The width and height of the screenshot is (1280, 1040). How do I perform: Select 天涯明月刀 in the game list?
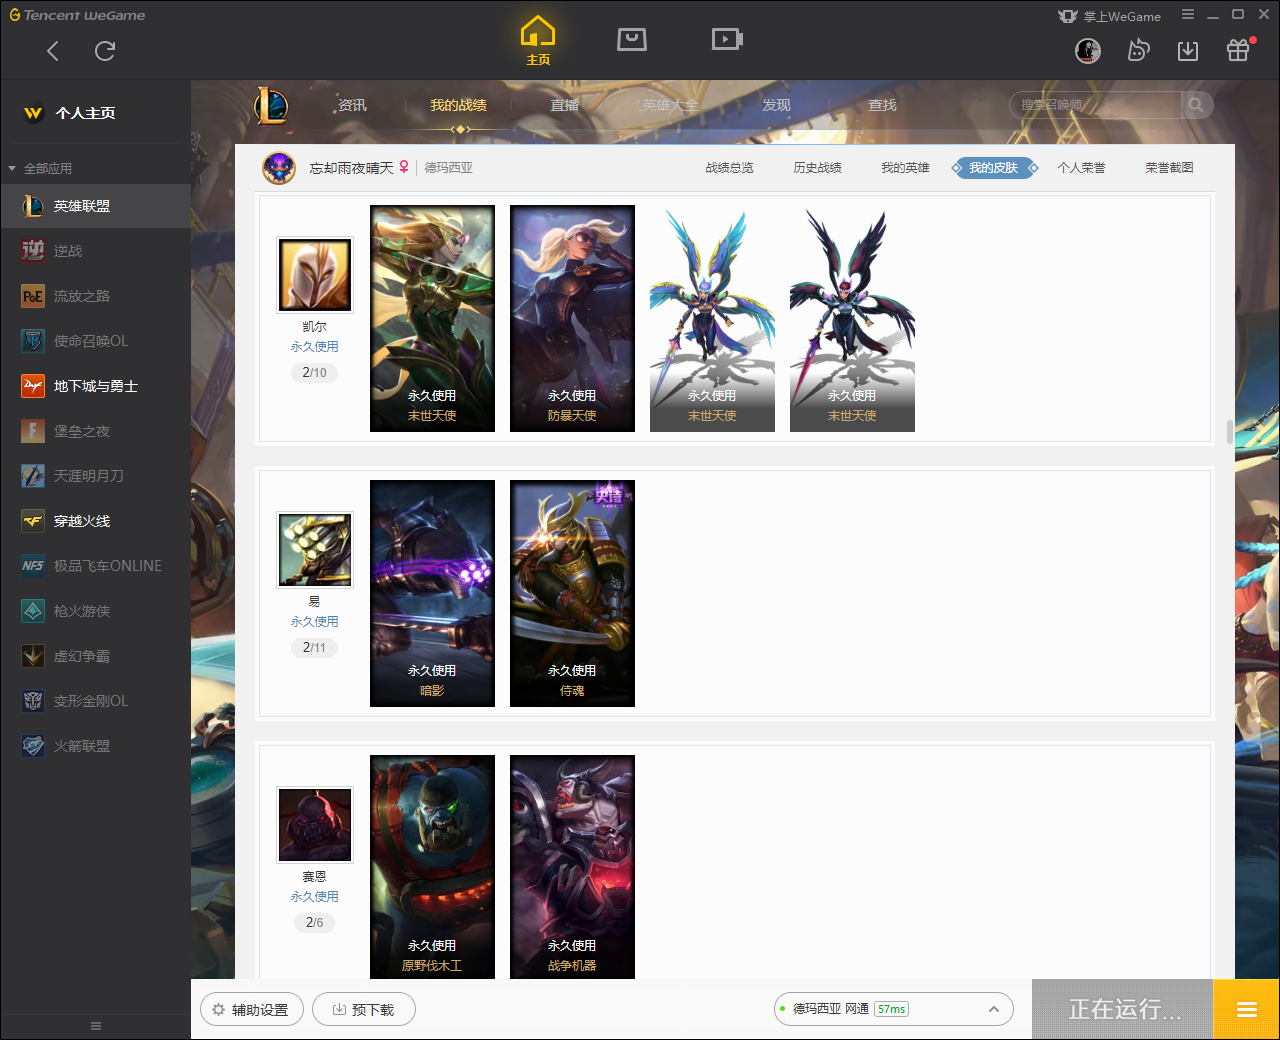[95, 476]
